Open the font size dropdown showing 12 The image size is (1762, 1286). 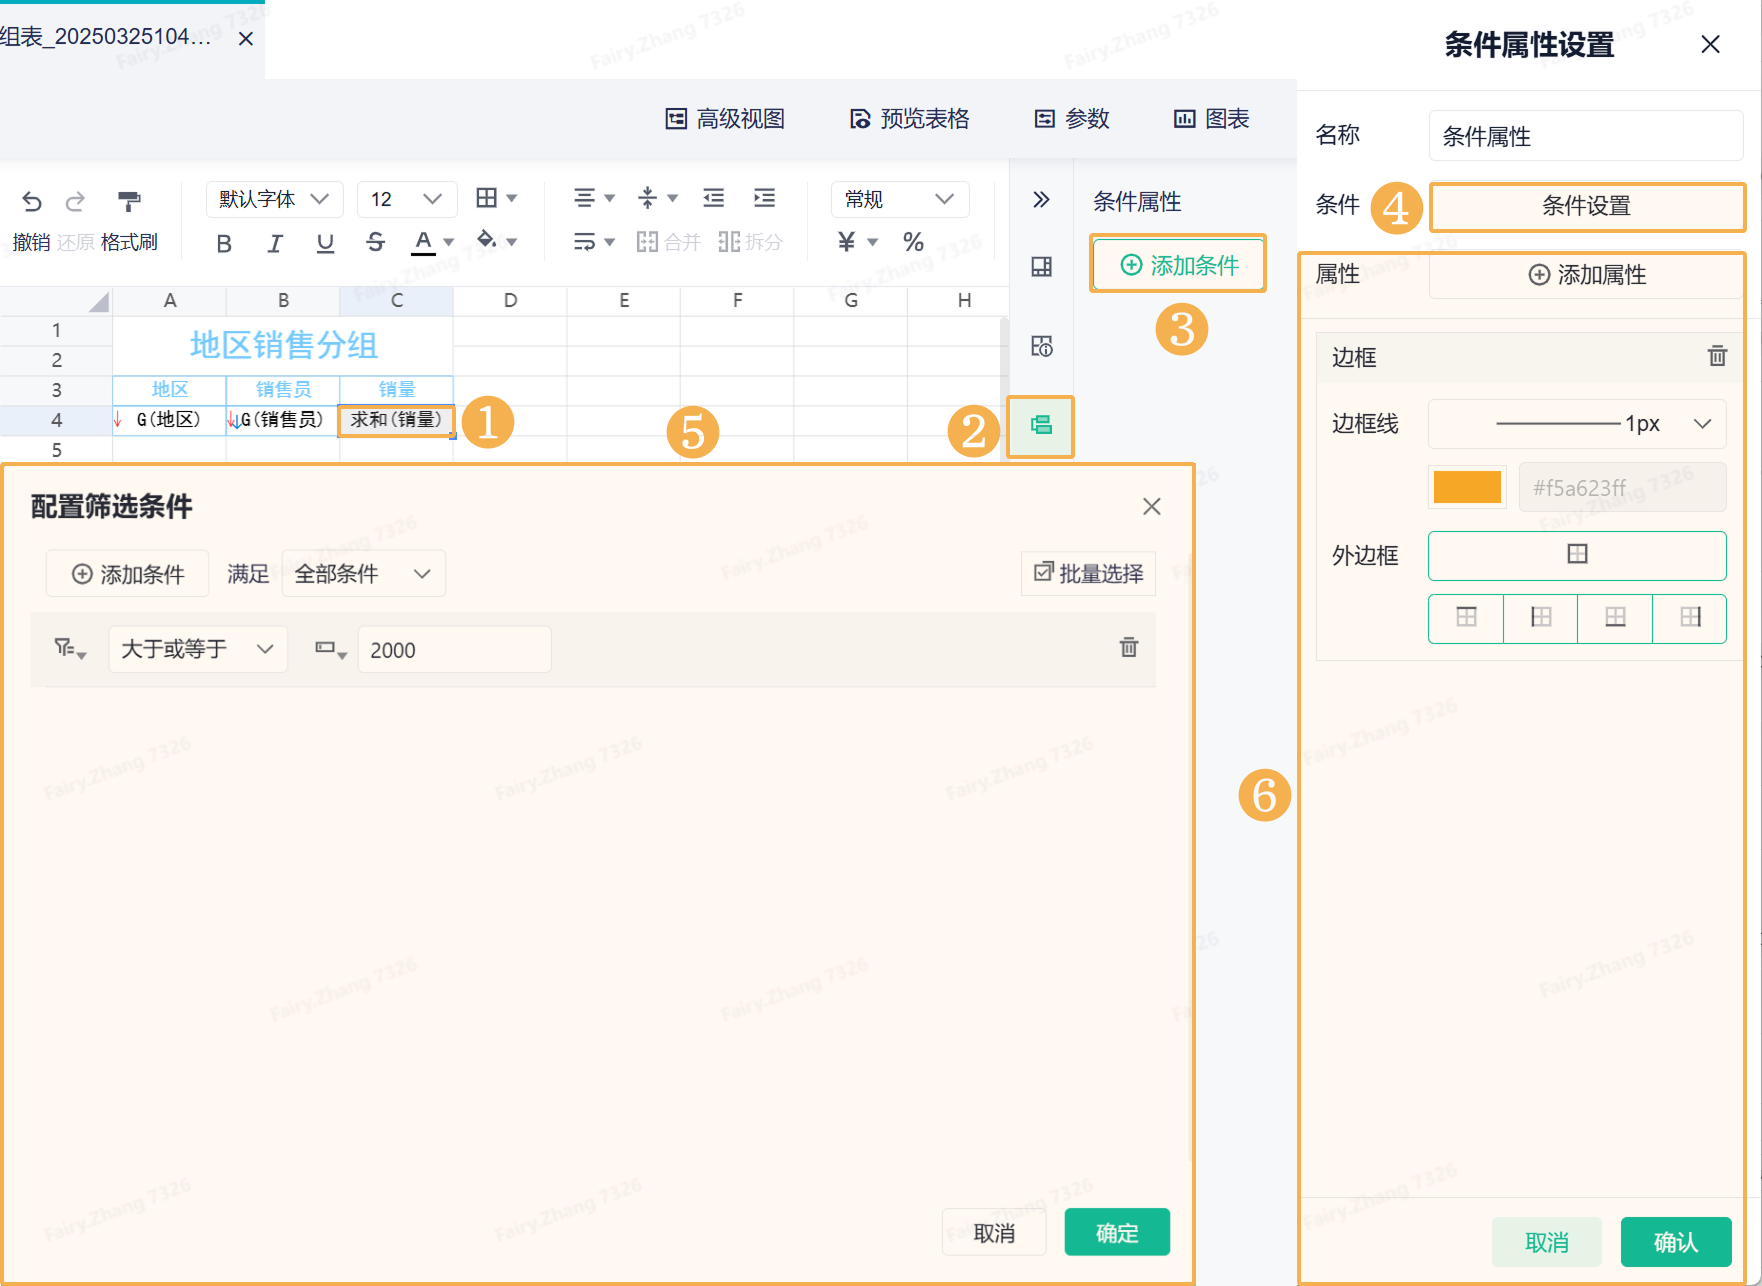click(x=407, y=199)
